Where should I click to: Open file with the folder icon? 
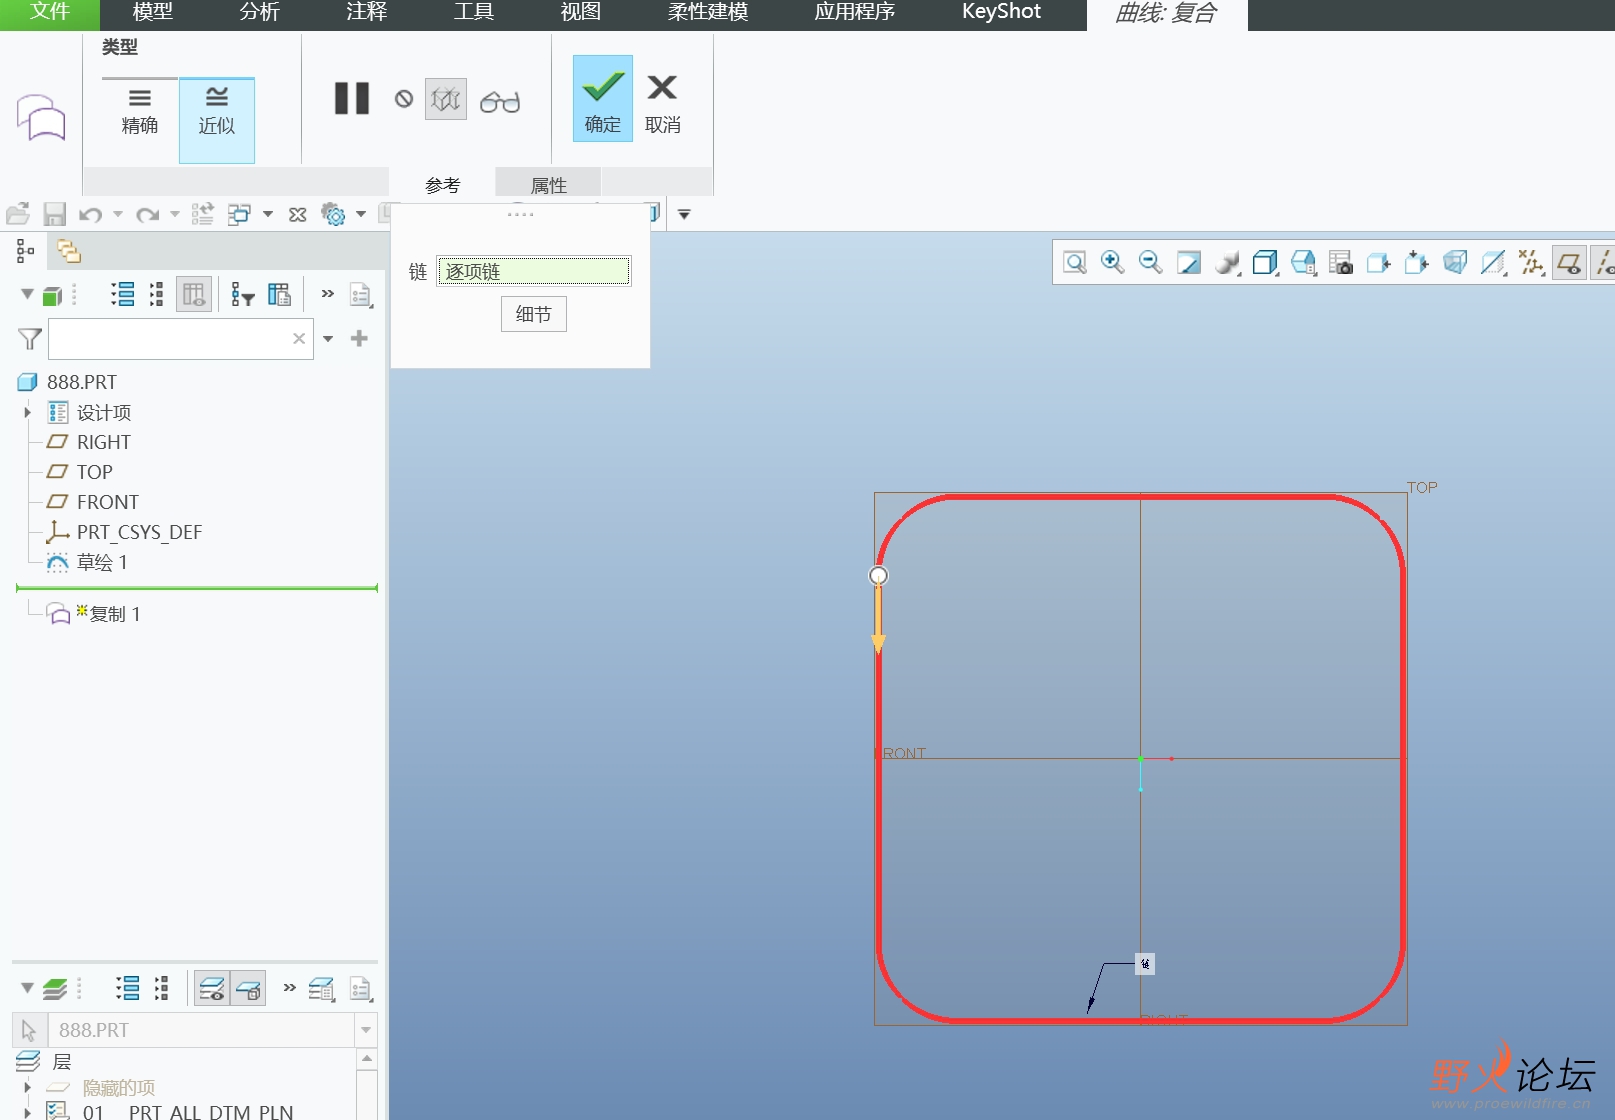point(18,214)
